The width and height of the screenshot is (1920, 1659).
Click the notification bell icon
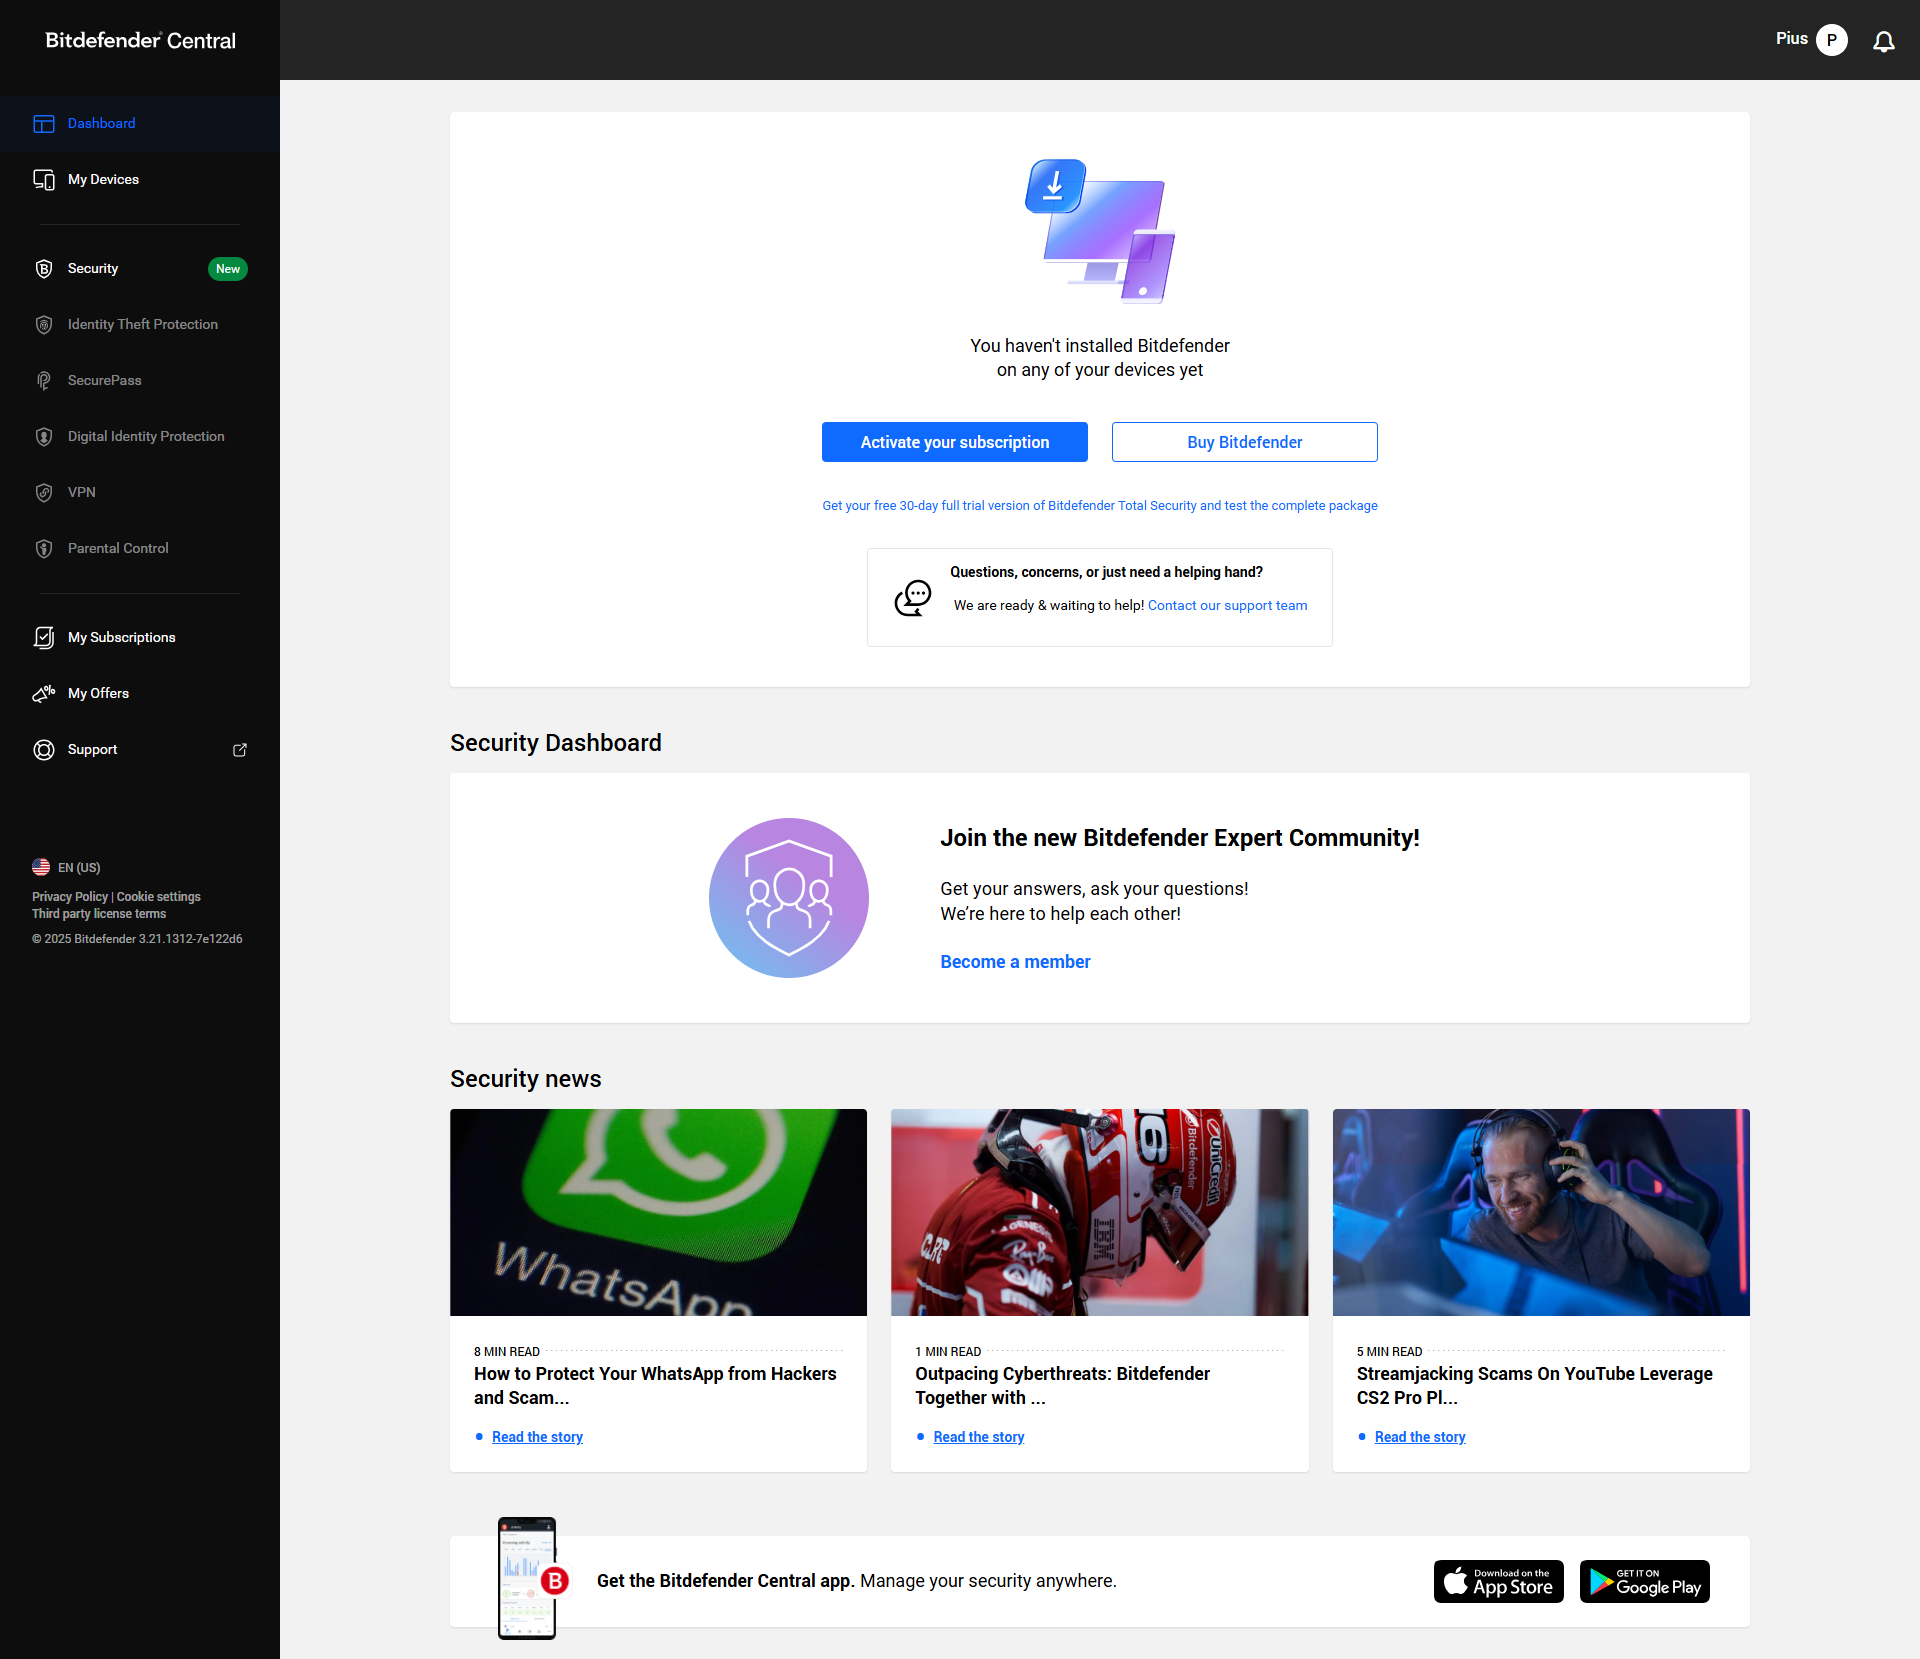pyautogui.click(x=1883, y=41)
